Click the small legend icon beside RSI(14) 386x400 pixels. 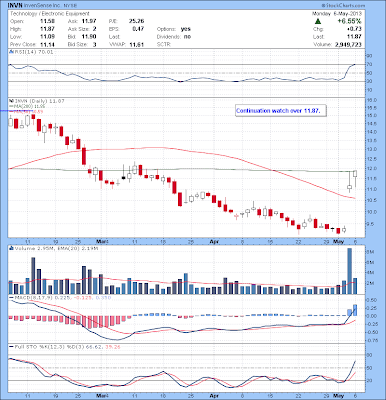coord(11,52)
